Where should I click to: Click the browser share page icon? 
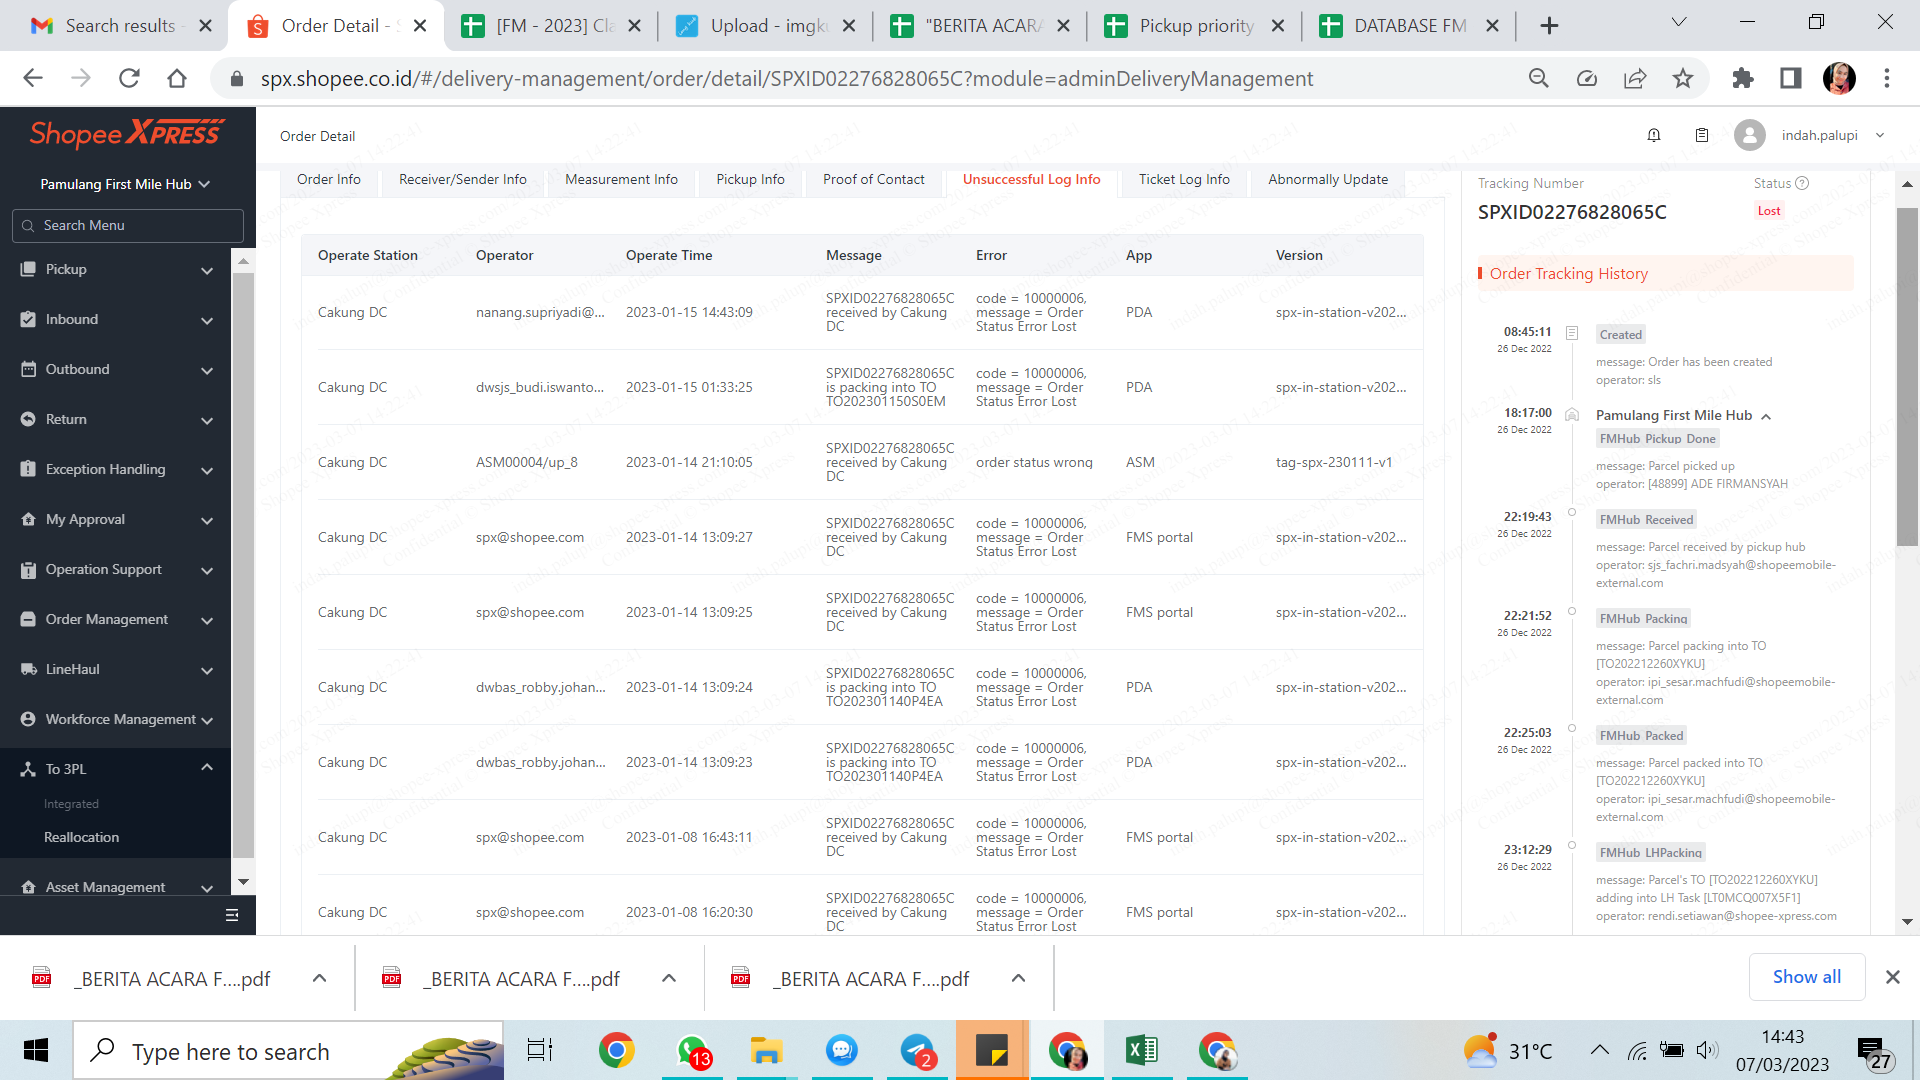[1635, 78]
